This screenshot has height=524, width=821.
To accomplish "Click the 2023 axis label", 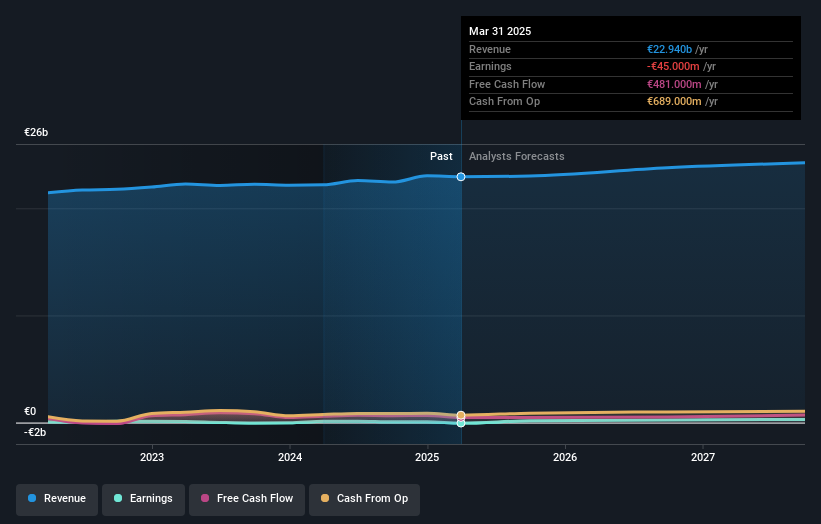I will (x=152, y=458).
